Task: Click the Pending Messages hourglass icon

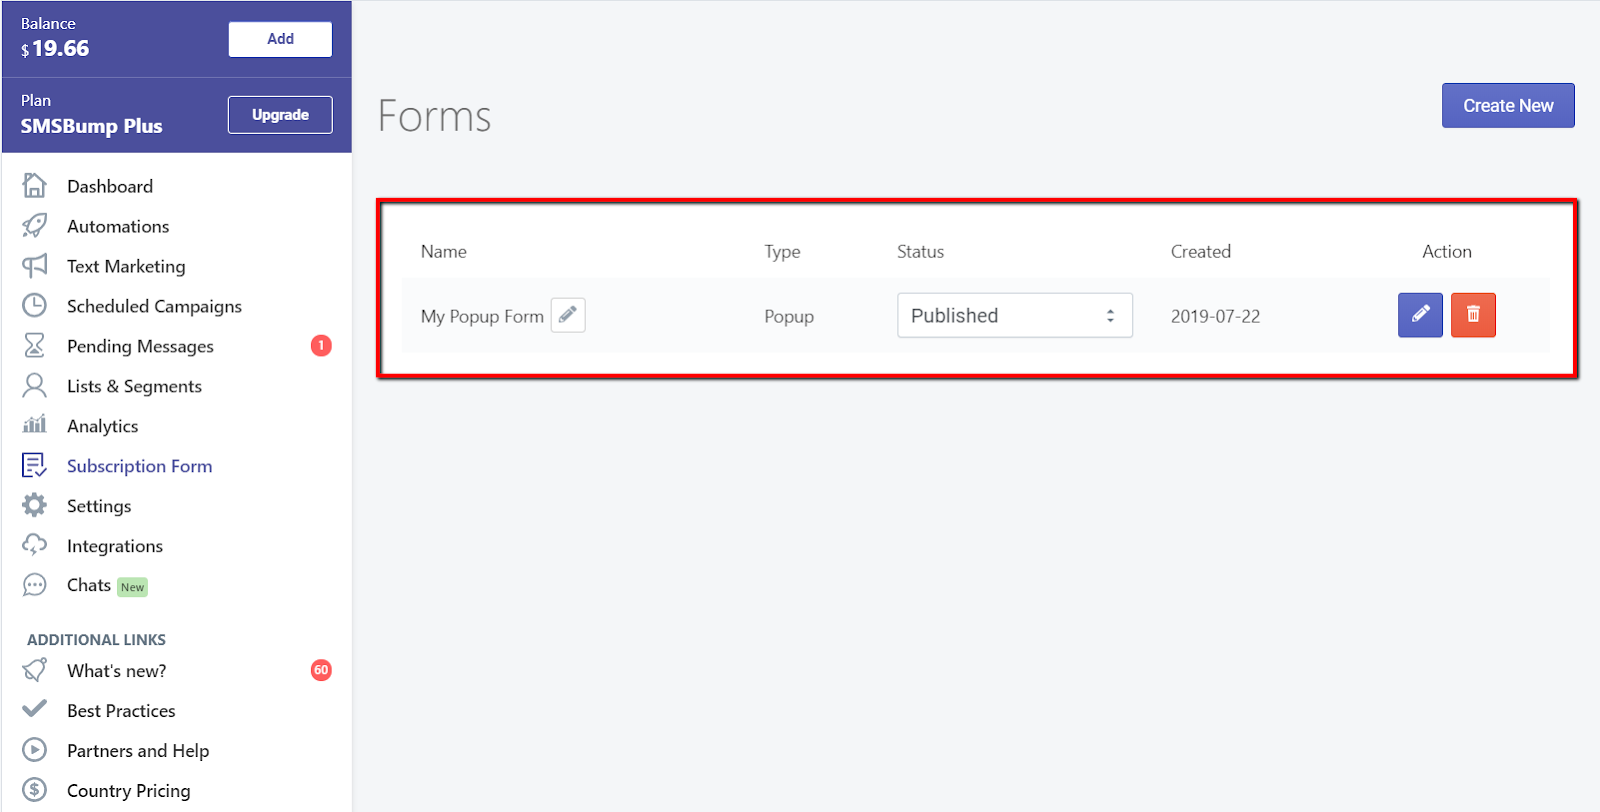Action: pyautogui.click(x=34, y=345)
